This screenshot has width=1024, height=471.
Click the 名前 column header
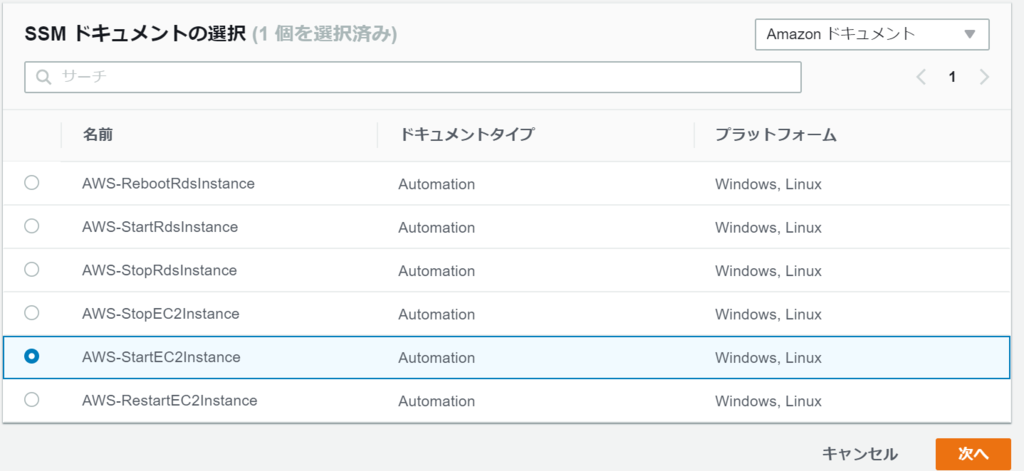tap(98, 135)
